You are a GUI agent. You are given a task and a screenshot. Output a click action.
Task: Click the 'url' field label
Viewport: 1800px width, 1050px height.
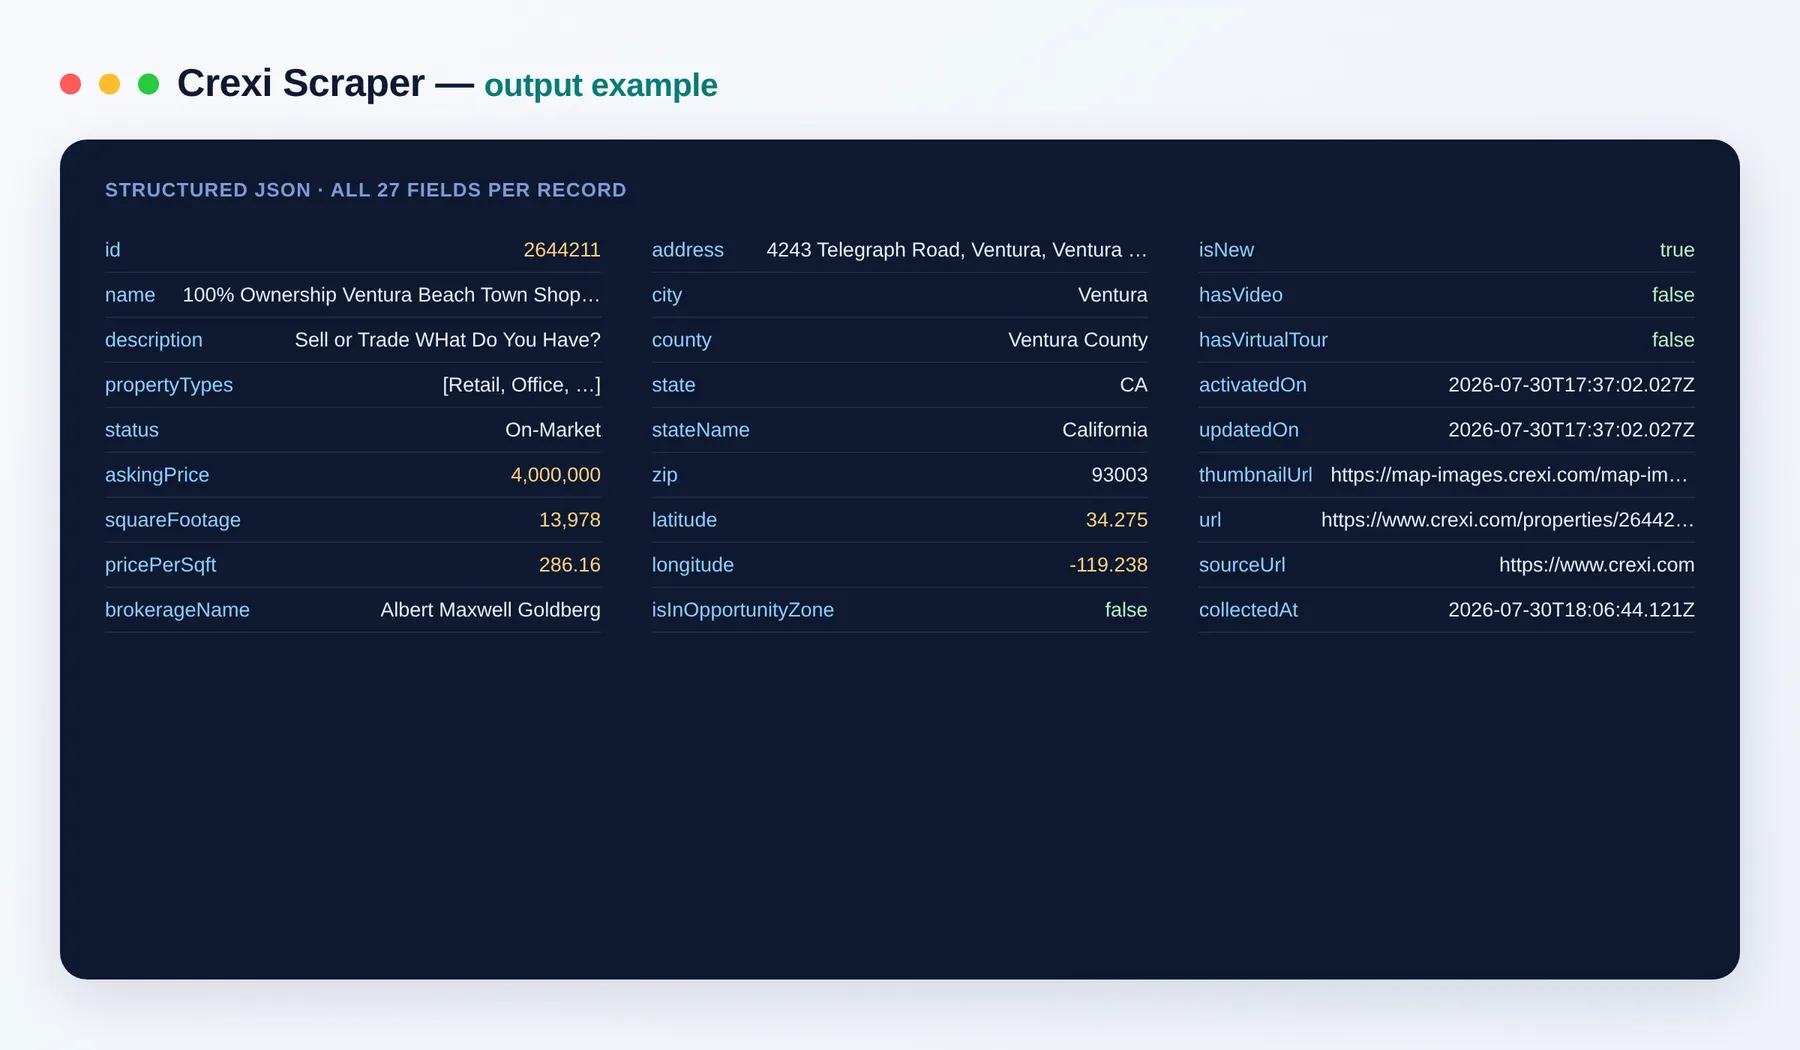tap(1209, 520)
